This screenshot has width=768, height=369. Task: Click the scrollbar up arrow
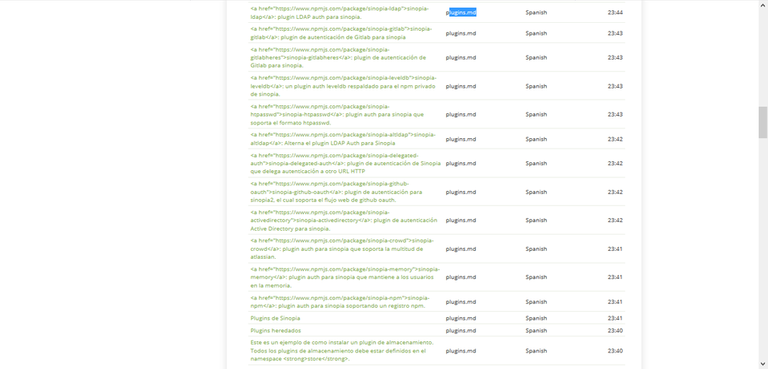(763, 5)
